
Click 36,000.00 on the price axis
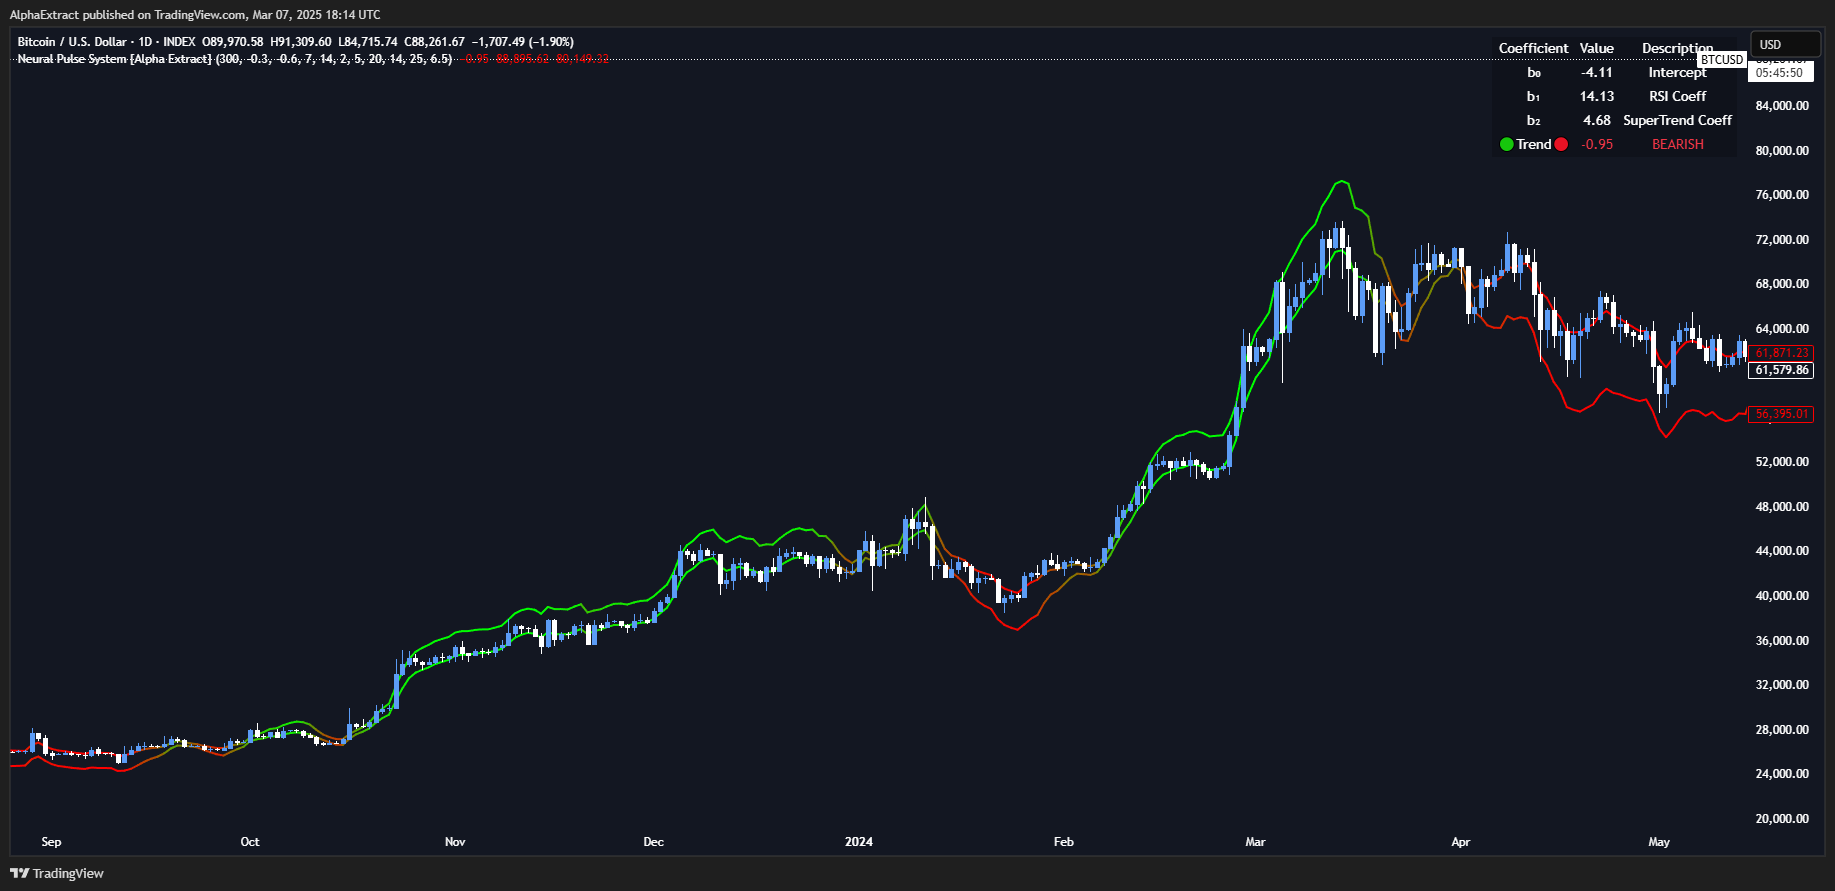[1782, 641]
